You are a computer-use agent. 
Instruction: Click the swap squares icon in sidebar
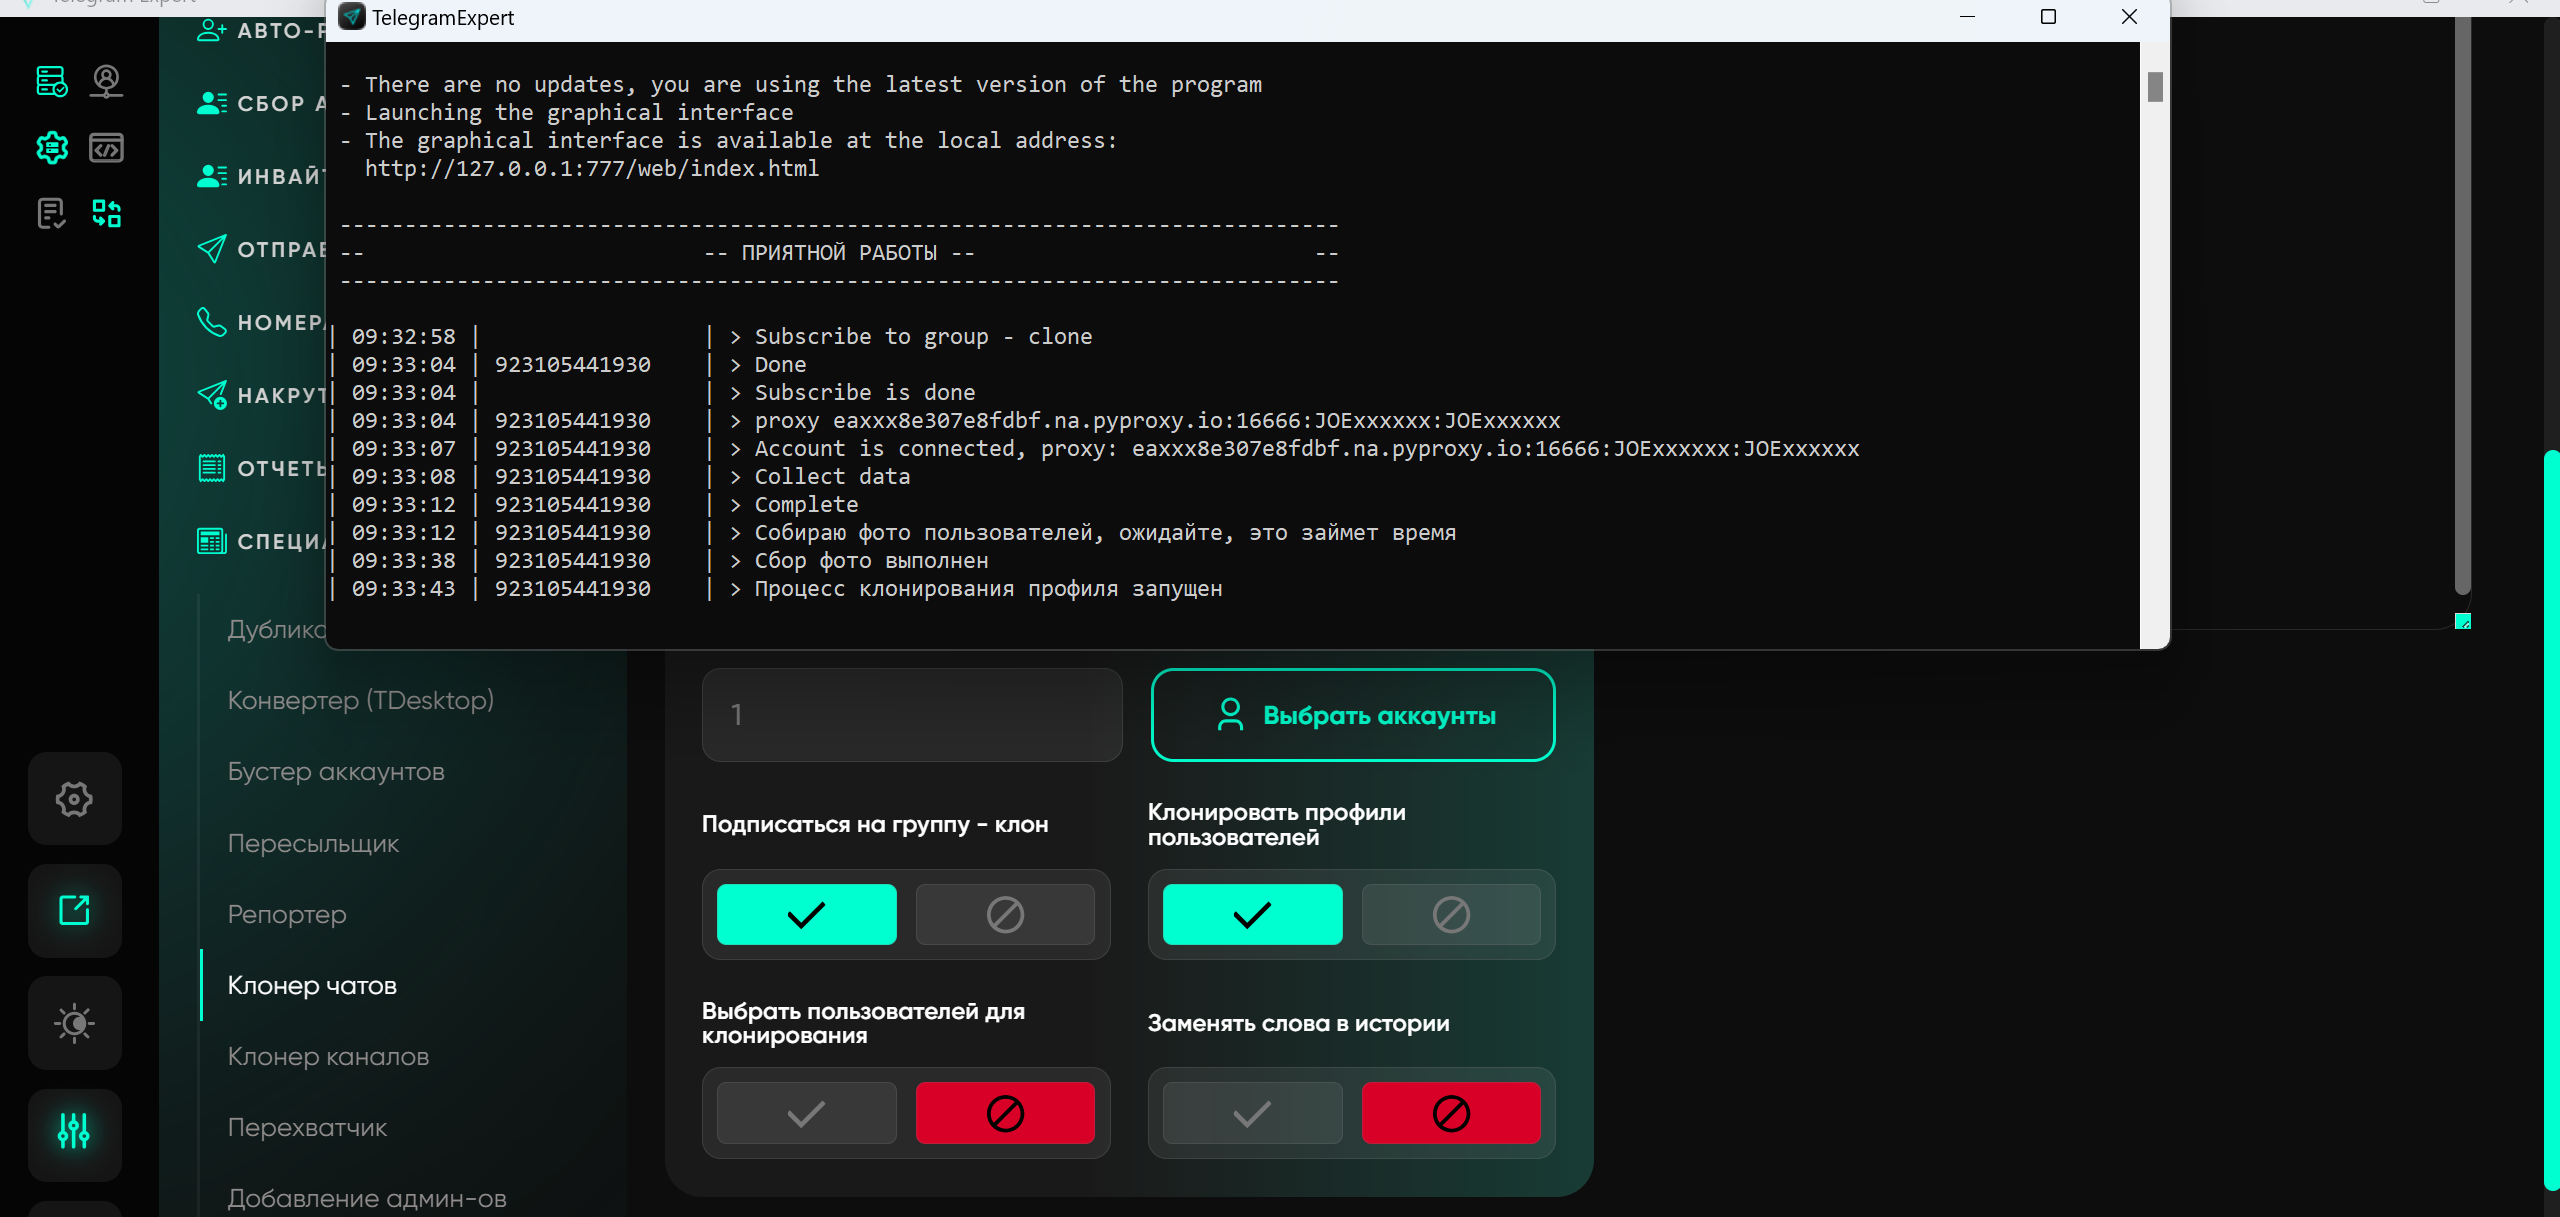tap(106, 213)
